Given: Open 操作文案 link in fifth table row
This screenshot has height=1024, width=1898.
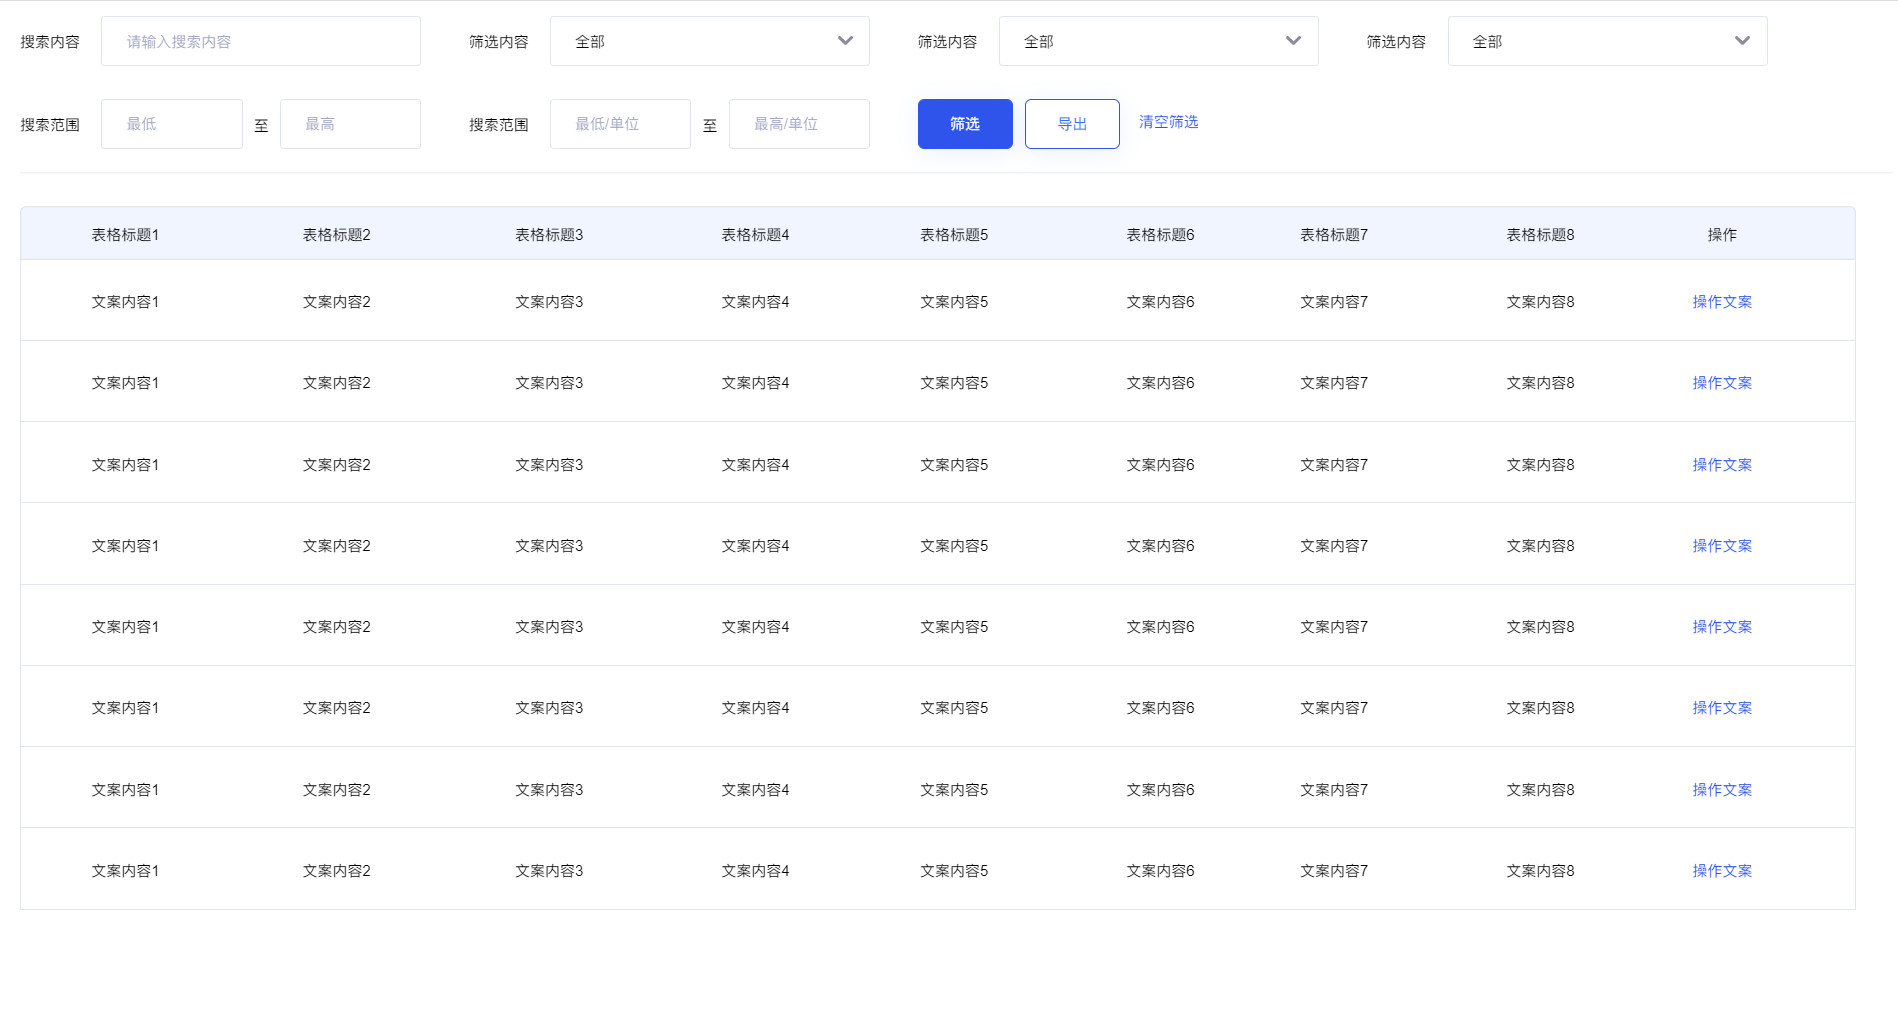Looking at the screenshot, I should pos(1722,627).
